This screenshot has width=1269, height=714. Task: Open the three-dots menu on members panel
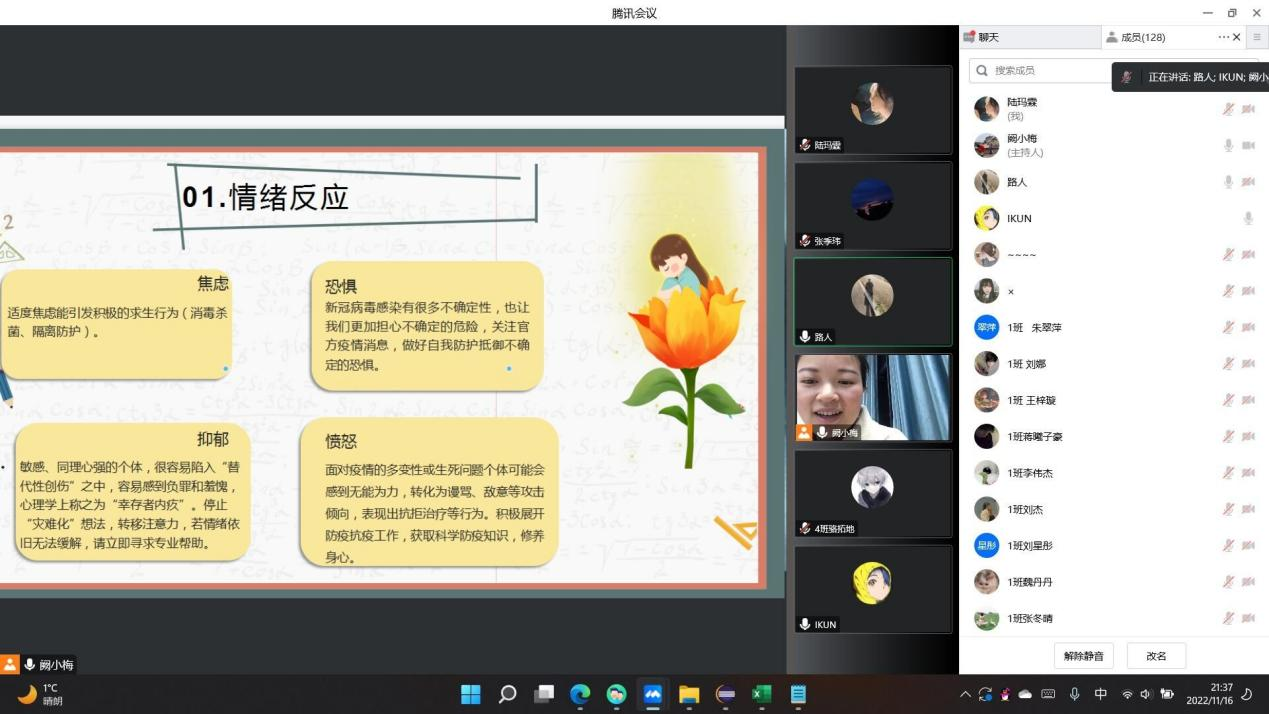pyautogui.click(x=1223, y=37)
